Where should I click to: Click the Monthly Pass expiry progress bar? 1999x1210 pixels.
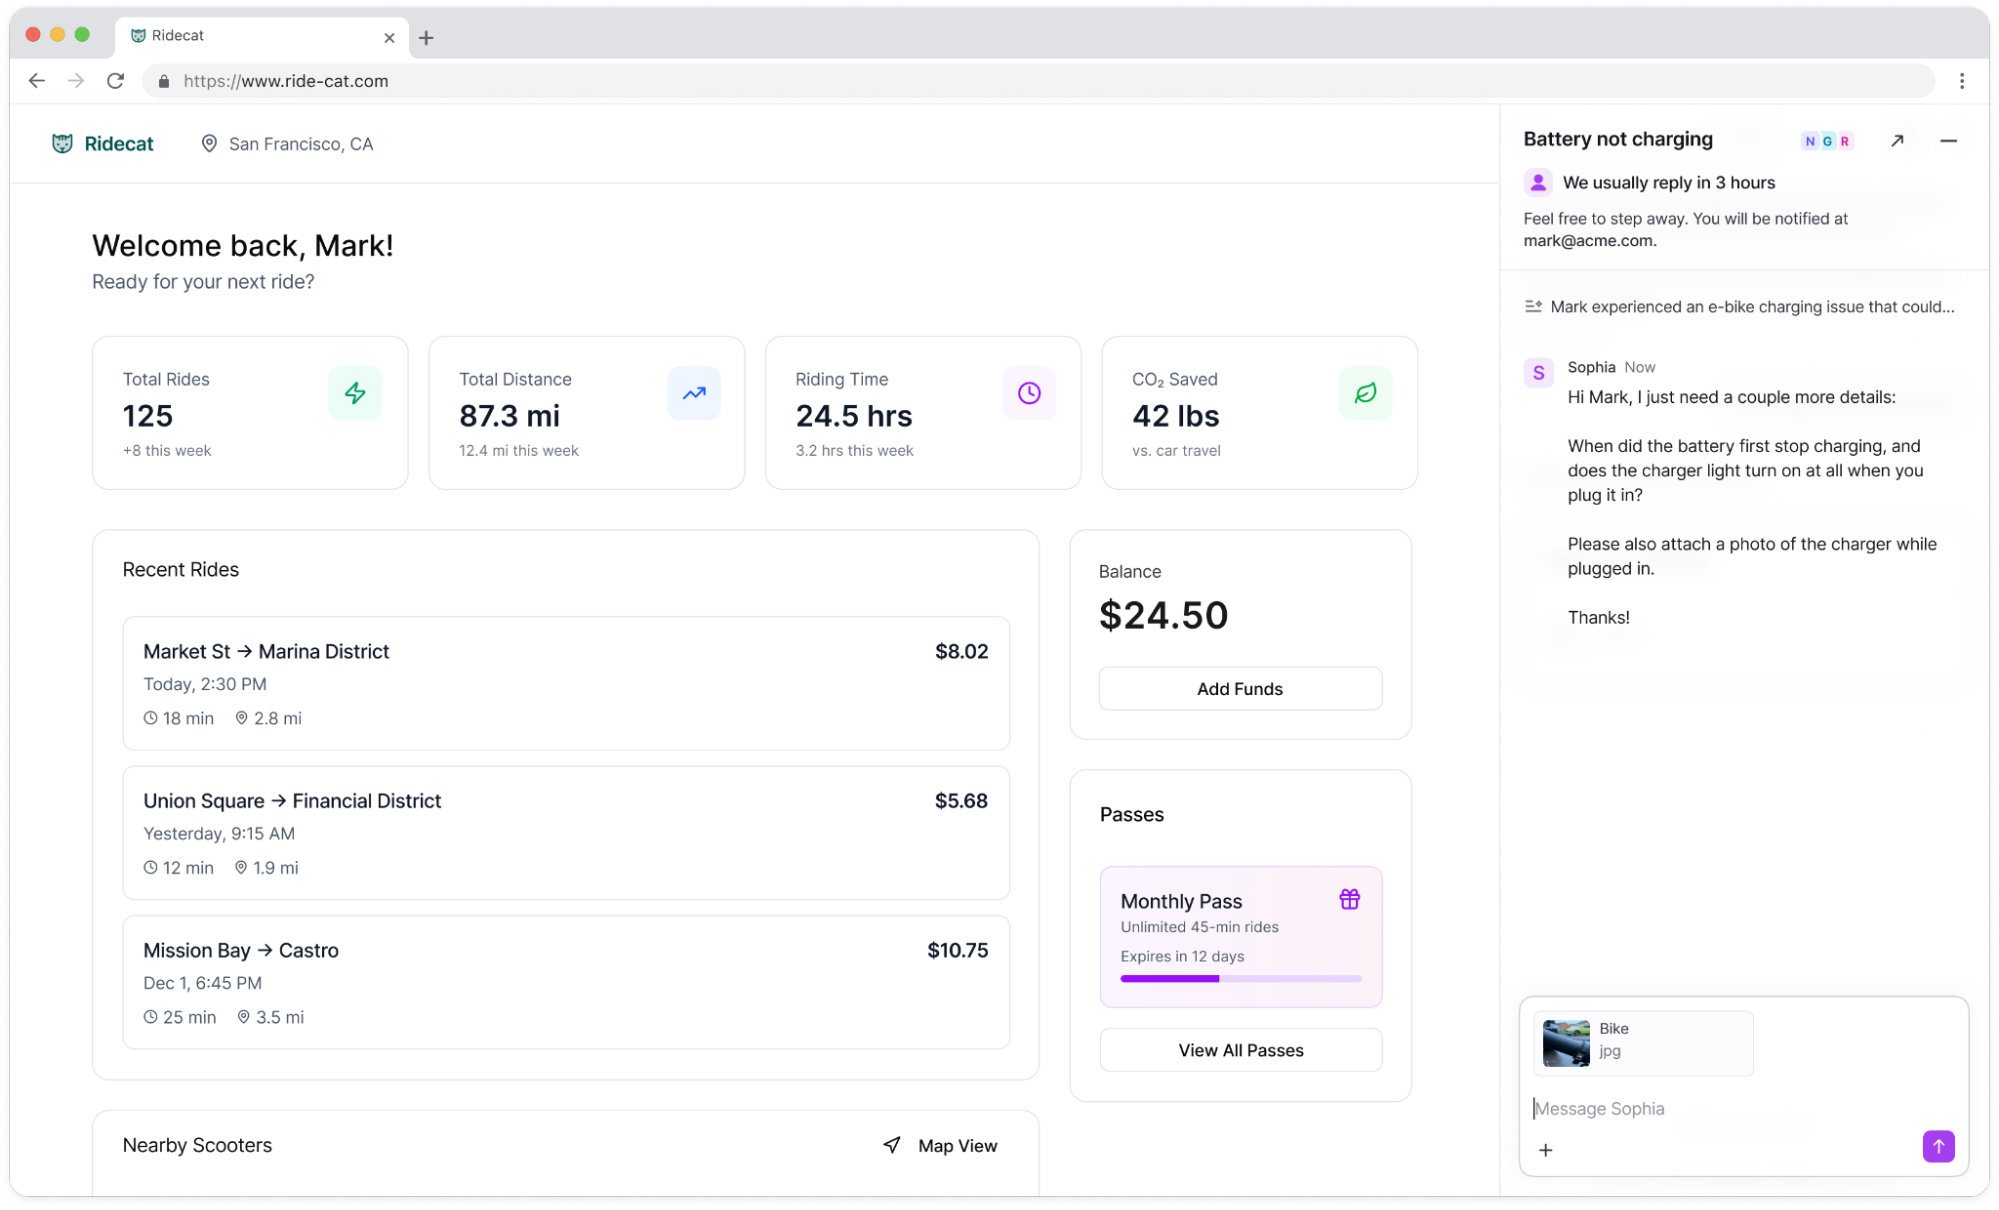coord(1240,979)
